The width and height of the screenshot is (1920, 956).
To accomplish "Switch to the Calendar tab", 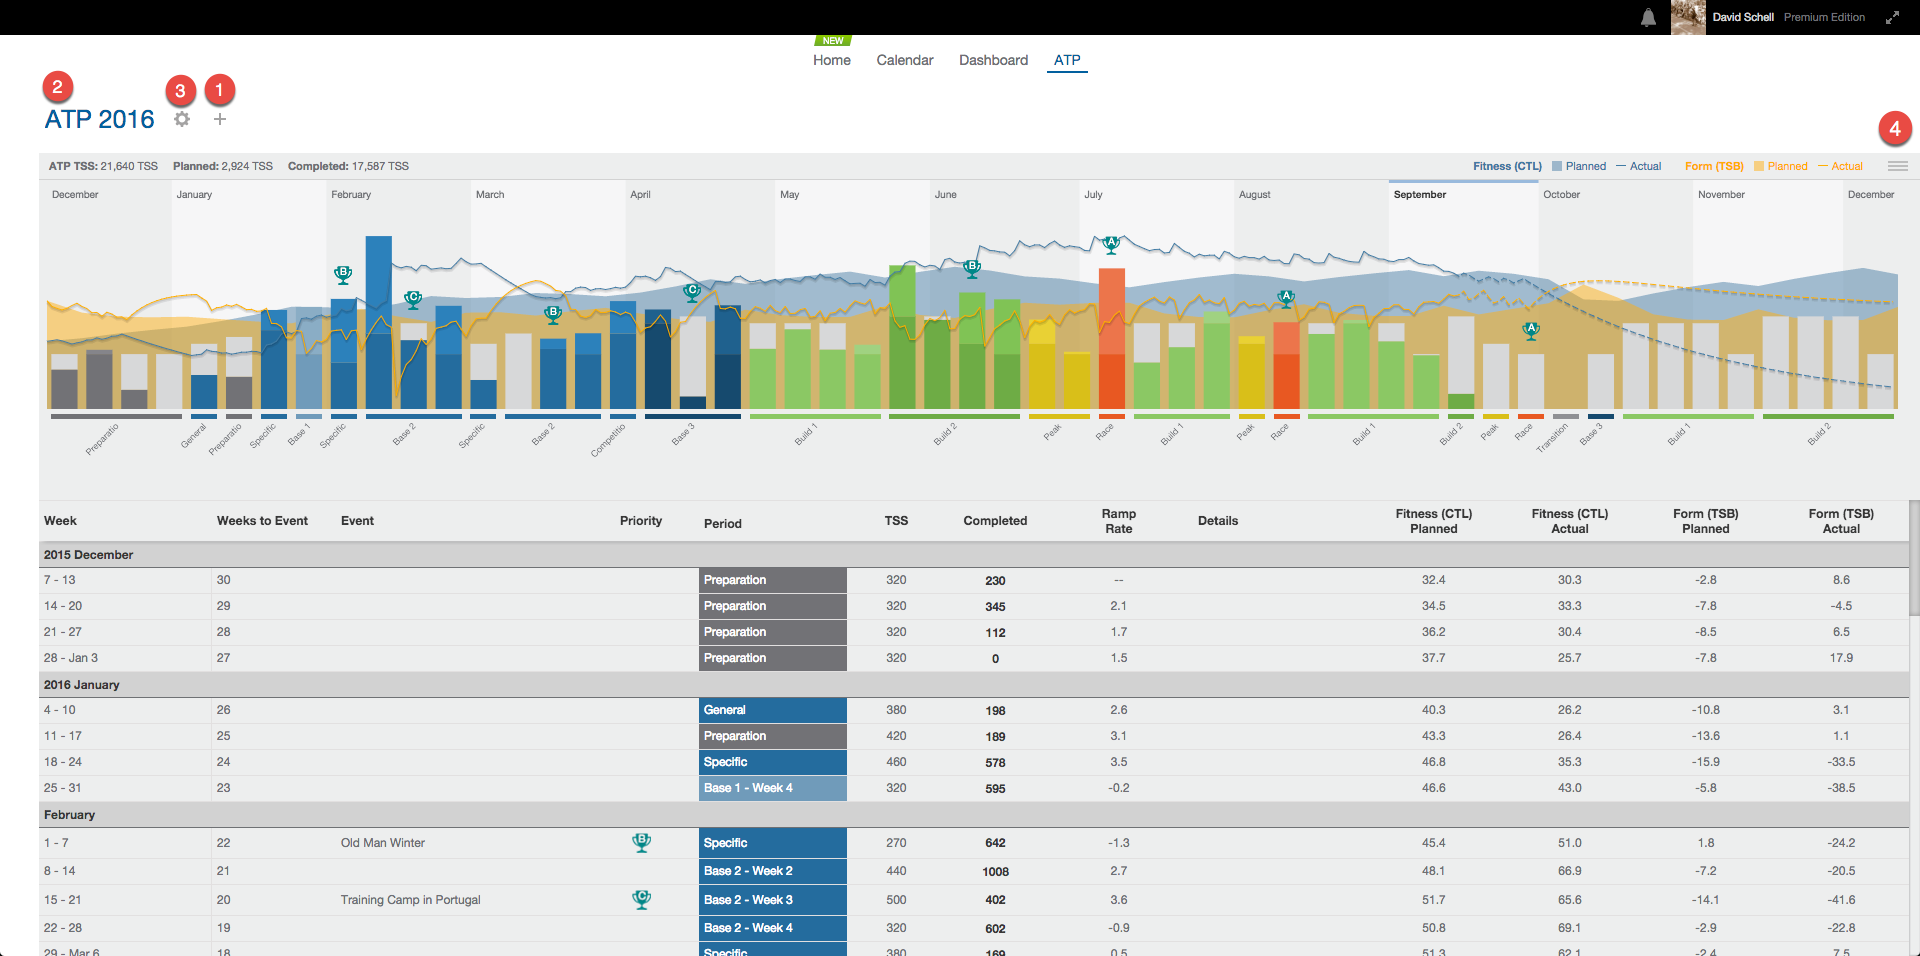I will [x=904, y=60].
